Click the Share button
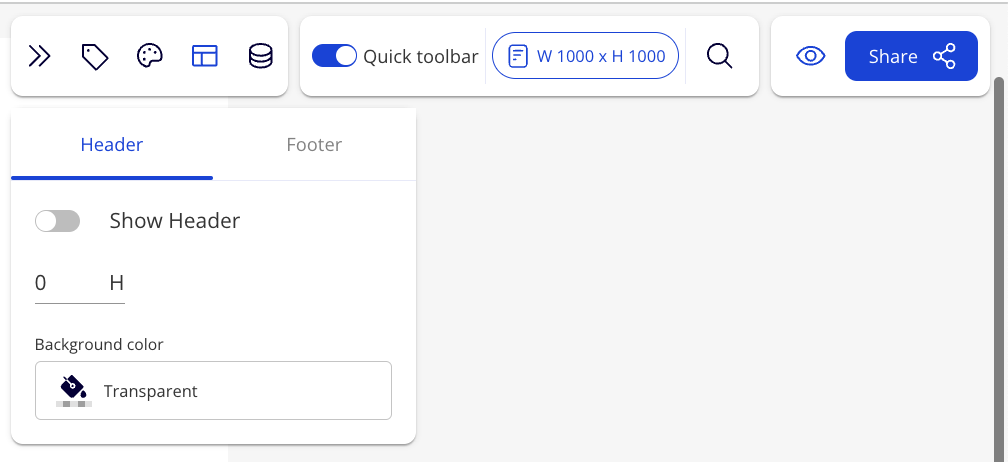The height and width of the screenshot is (462, 1008). 893,56
